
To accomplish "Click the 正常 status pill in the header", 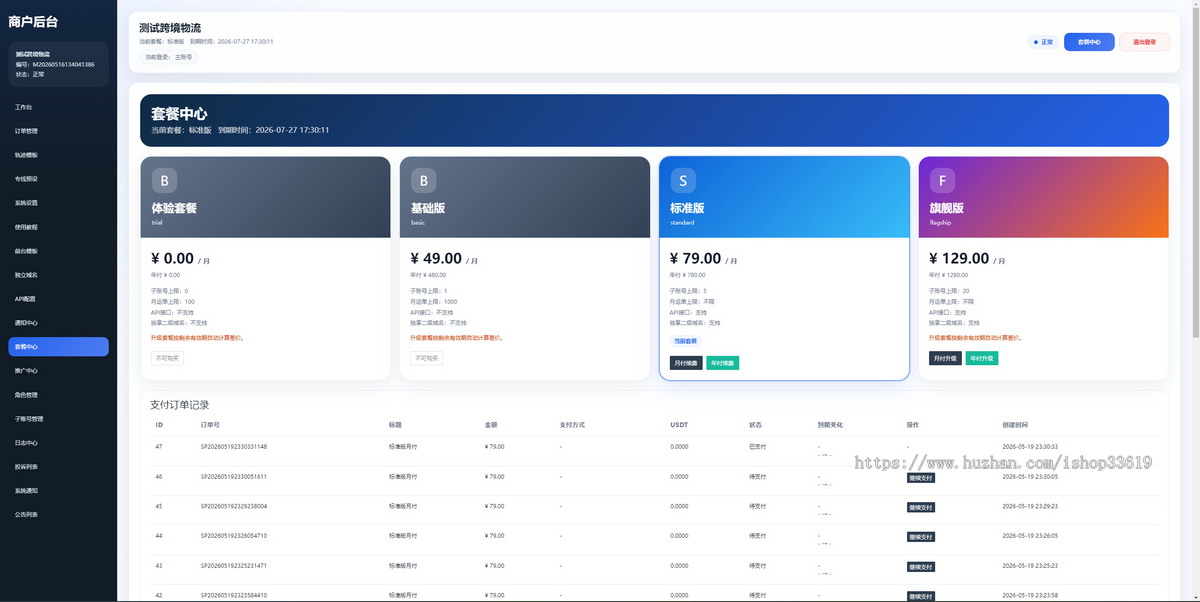I will click(x=1043, y=42).
